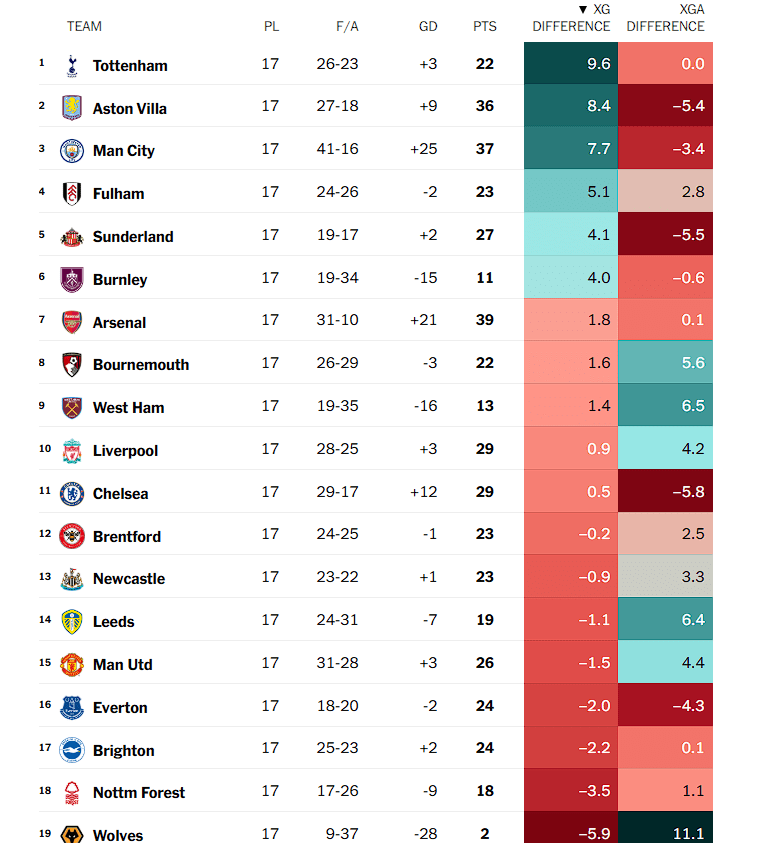
Task: Click the Arsenal cannon badge icon
Action: 71,322
